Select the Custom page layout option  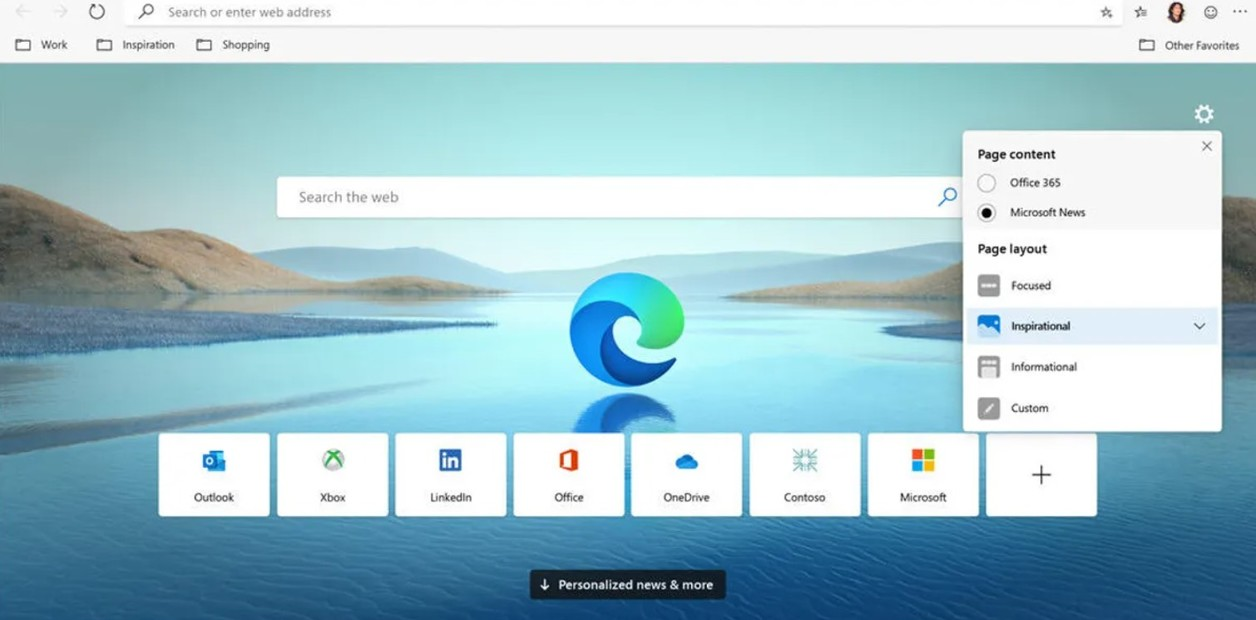[1028, 408]
